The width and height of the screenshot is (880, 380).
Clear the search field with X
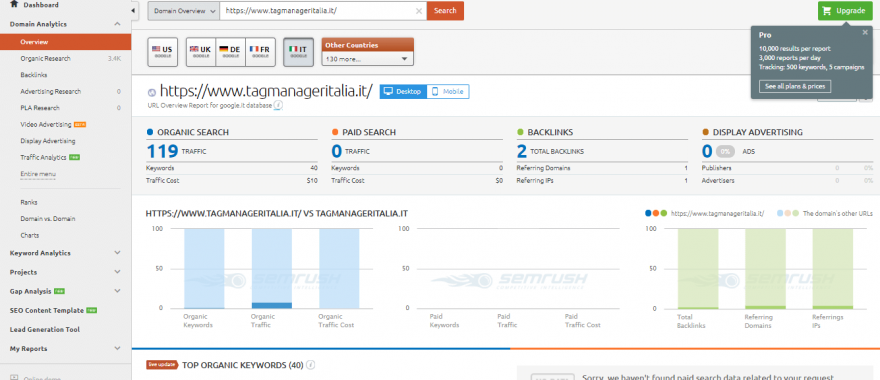(x=419, y=11)
